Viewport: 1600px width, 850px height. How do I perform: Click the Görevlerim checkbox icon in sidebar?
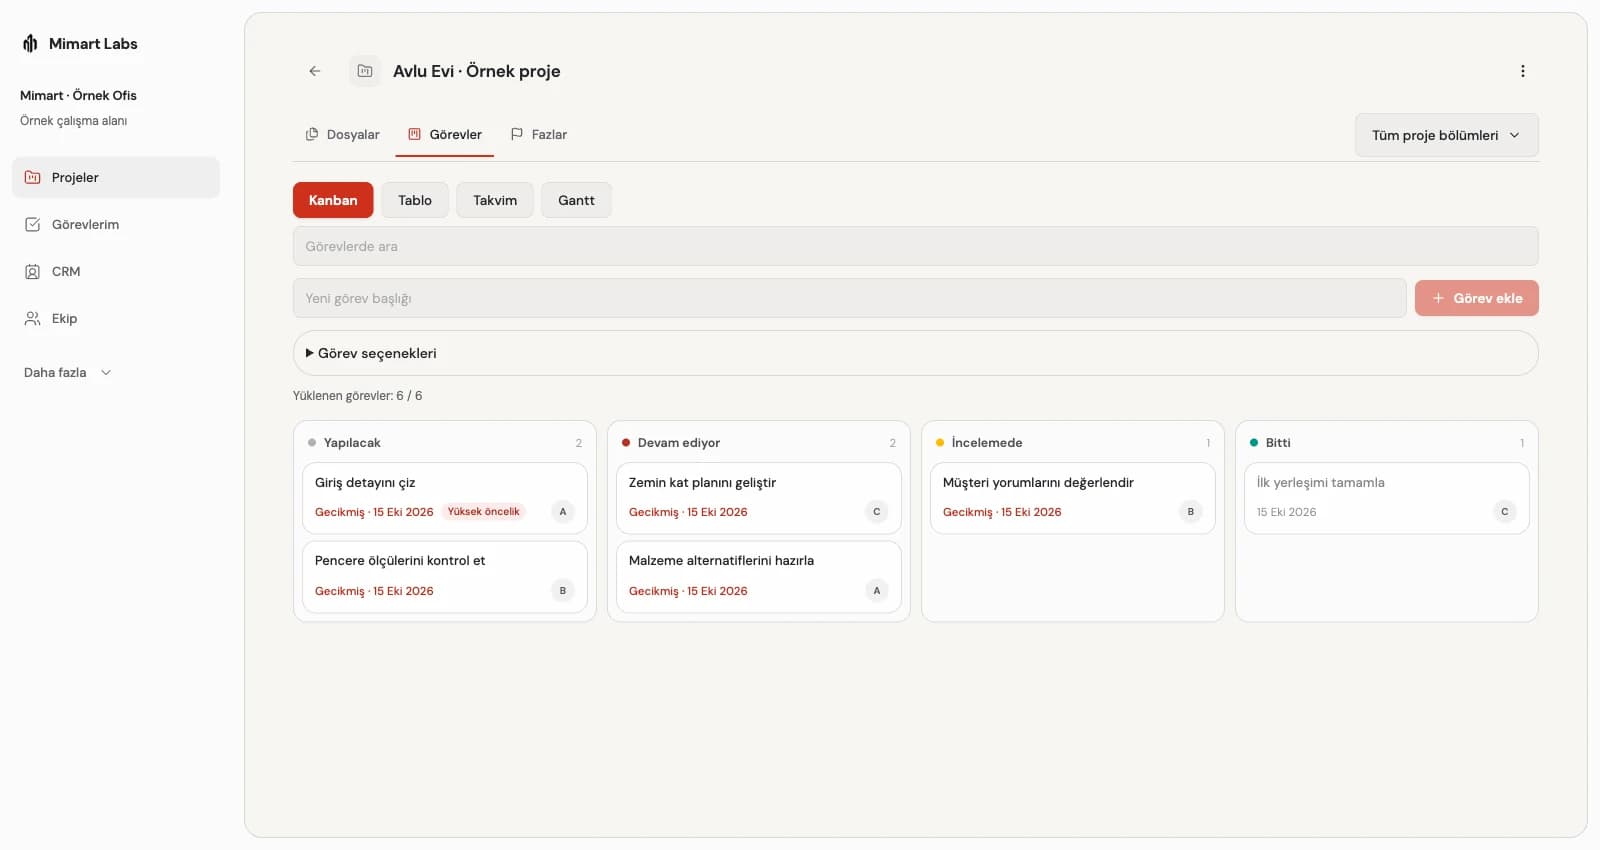click(32, 224)
